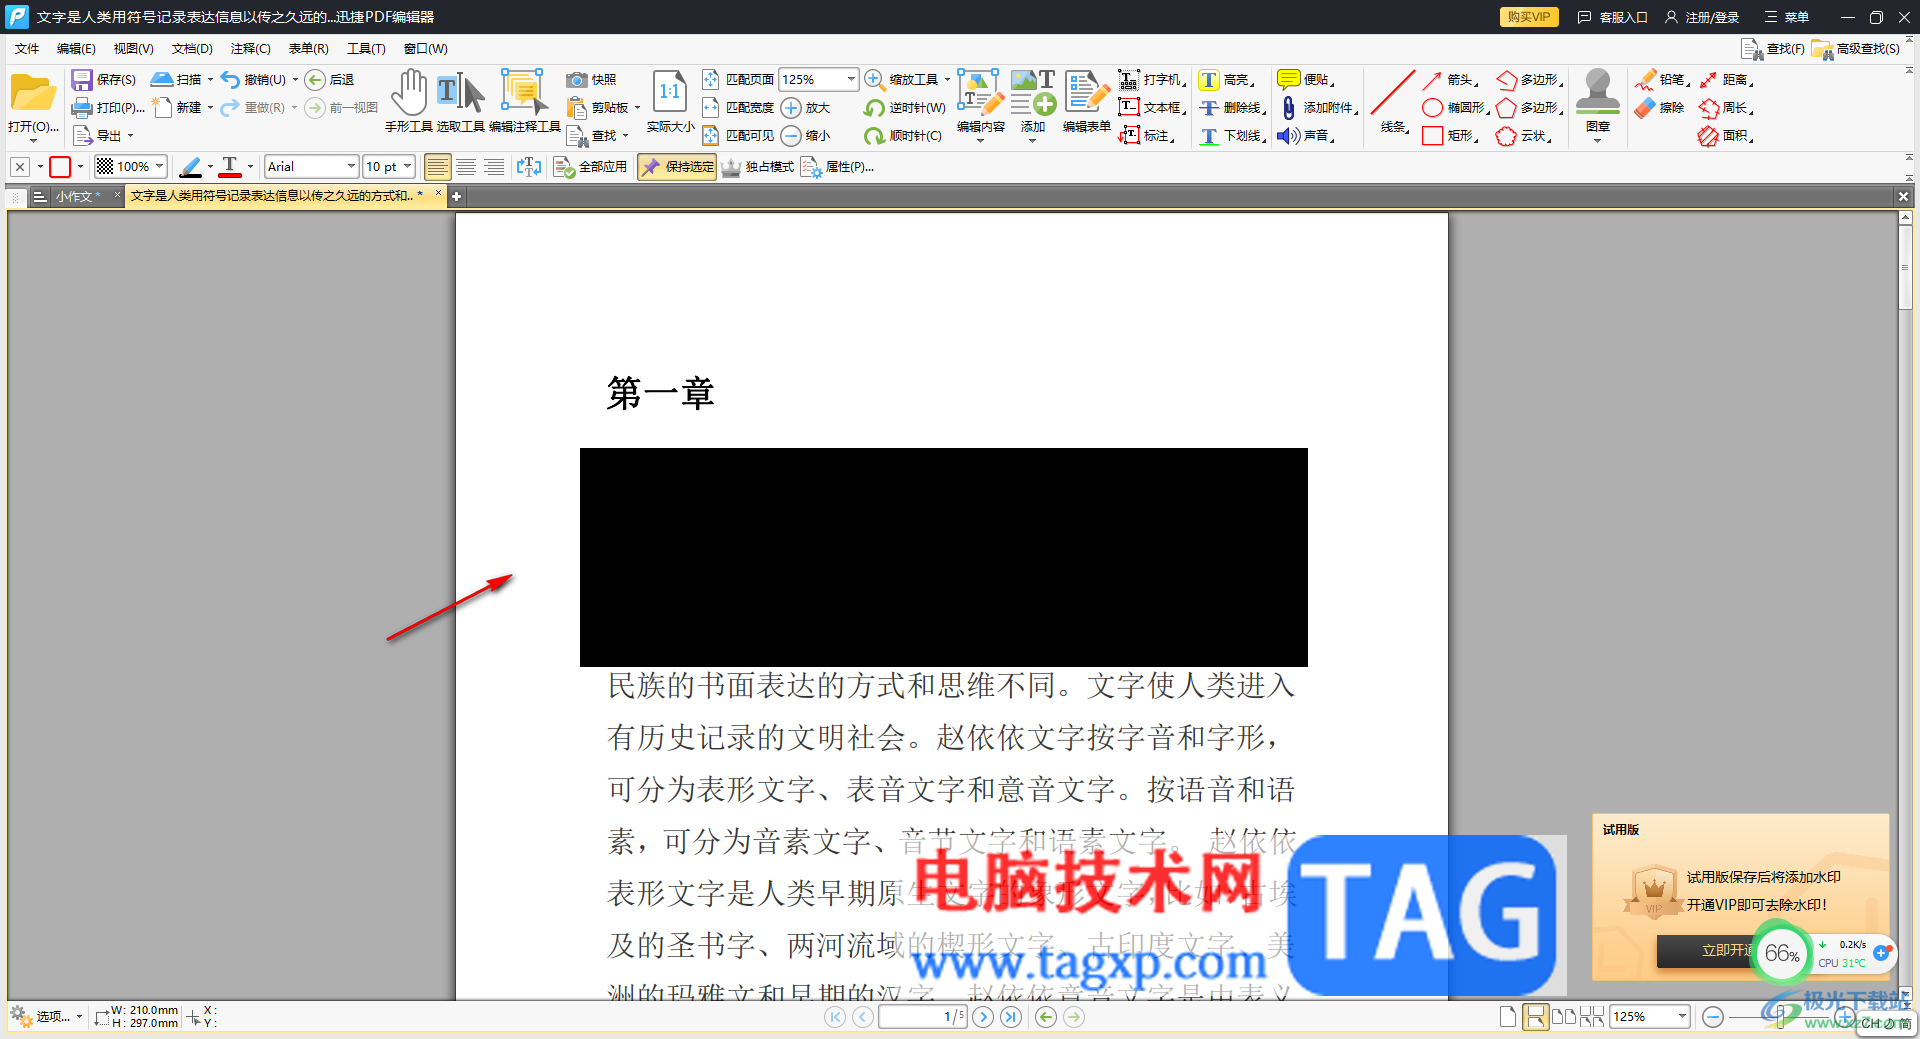Attach a file with 添加附件
Screen dimensions: 1920x1039
(x=1318, y=107)
